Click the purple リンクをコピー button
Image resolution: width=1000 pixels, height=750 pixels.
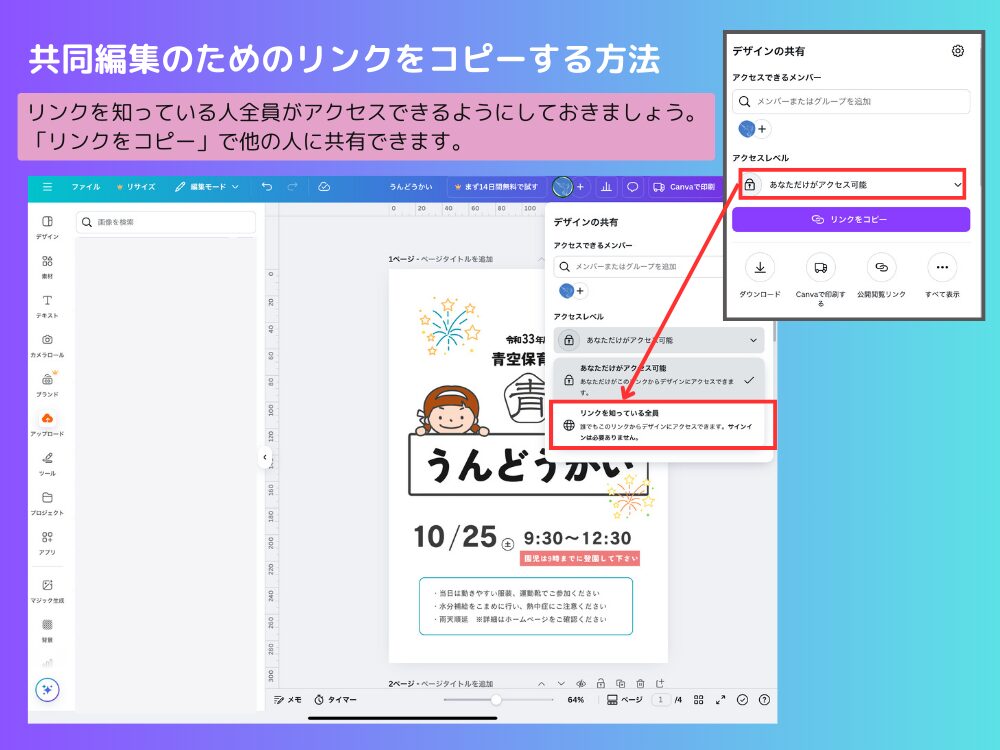click(x=851, y=219)
